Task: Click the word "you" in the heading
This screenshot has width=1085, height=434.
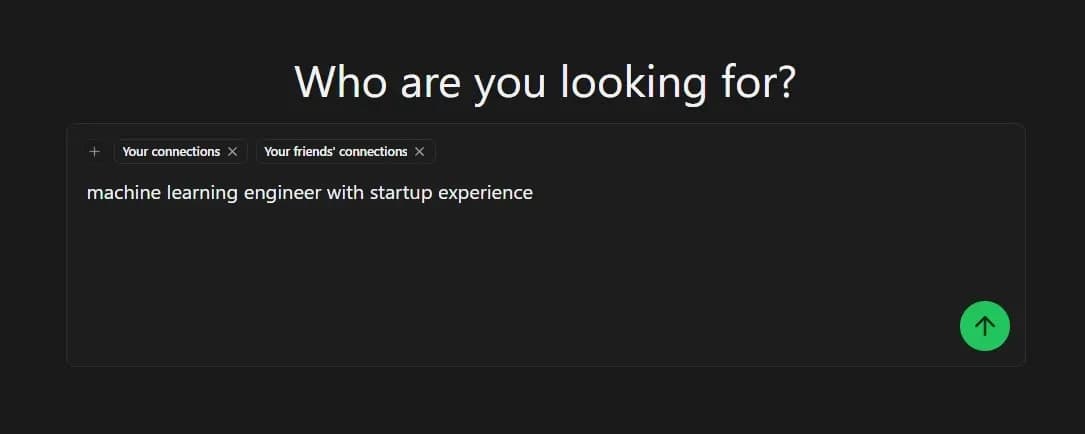Action: pos(510,81)
